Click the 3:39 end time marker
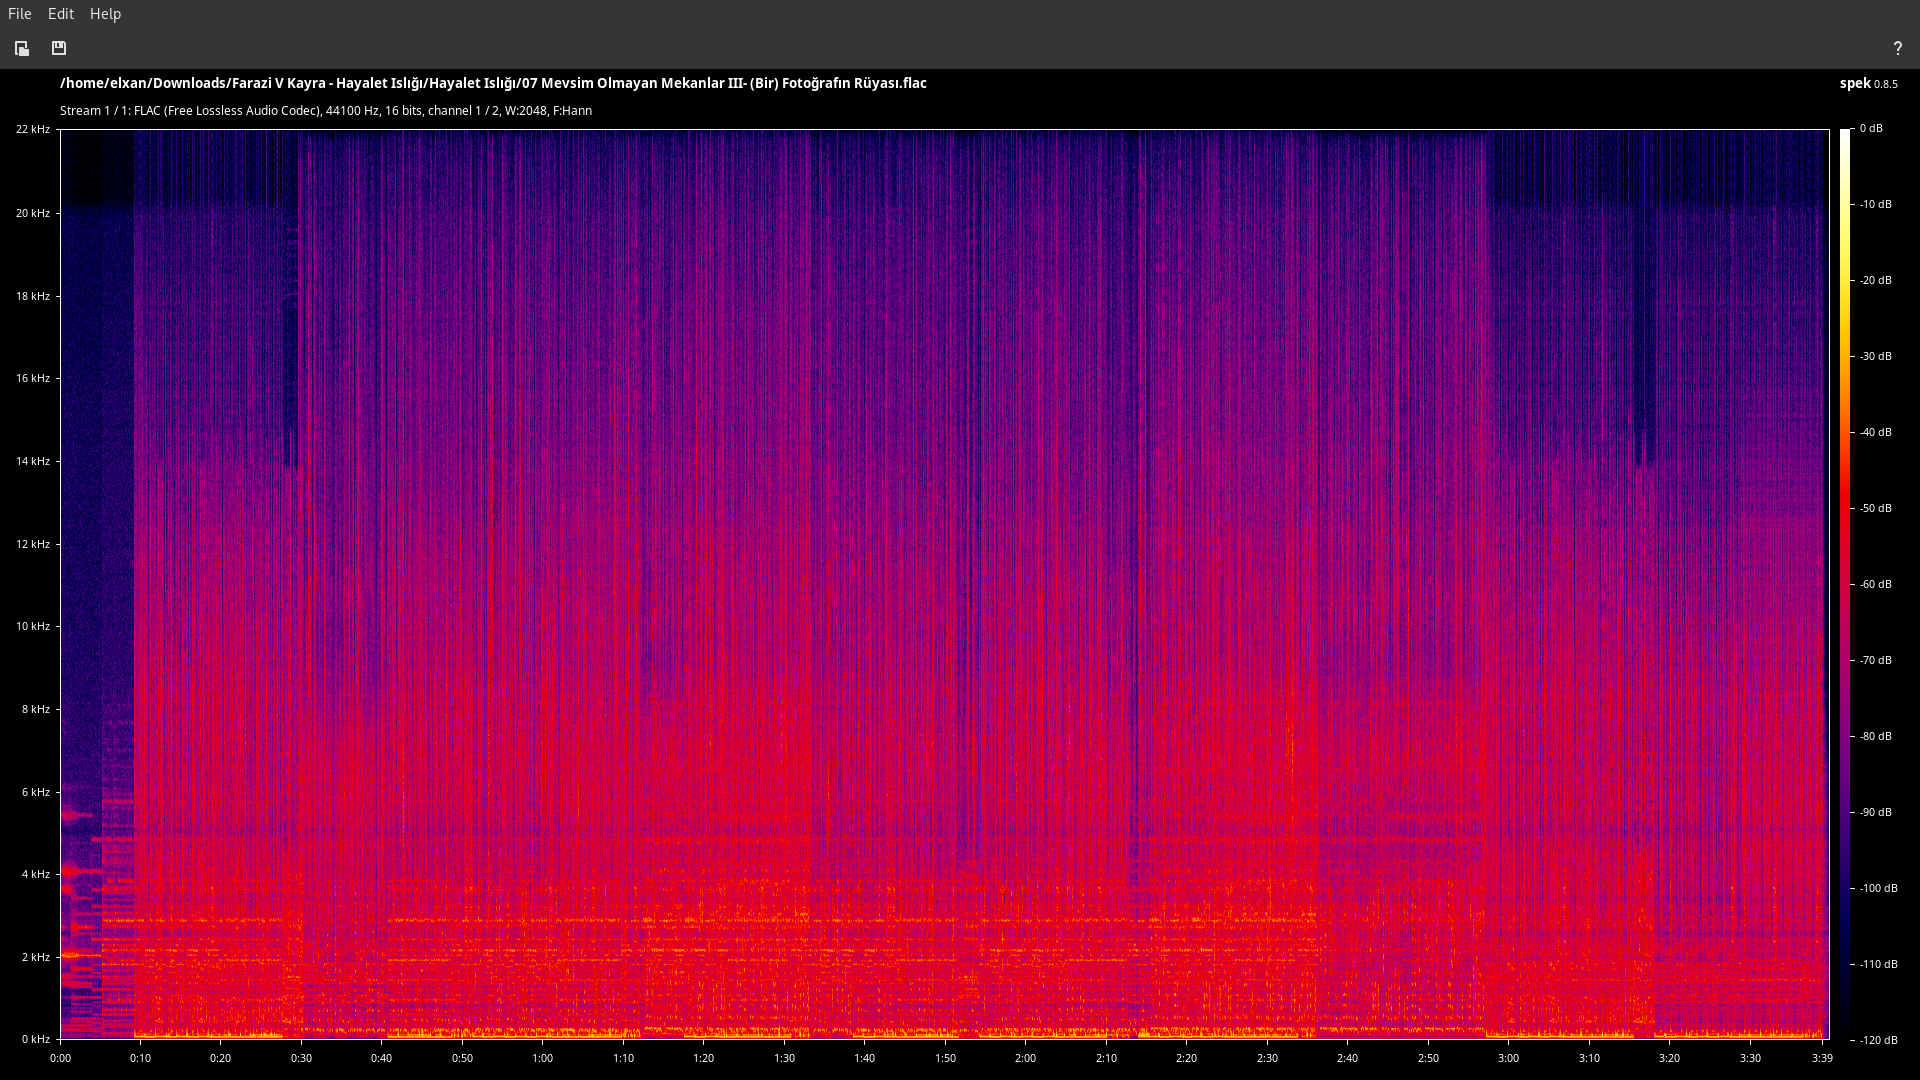The height and width of the screenshot is (1080, 1920). point(1821,1058)
